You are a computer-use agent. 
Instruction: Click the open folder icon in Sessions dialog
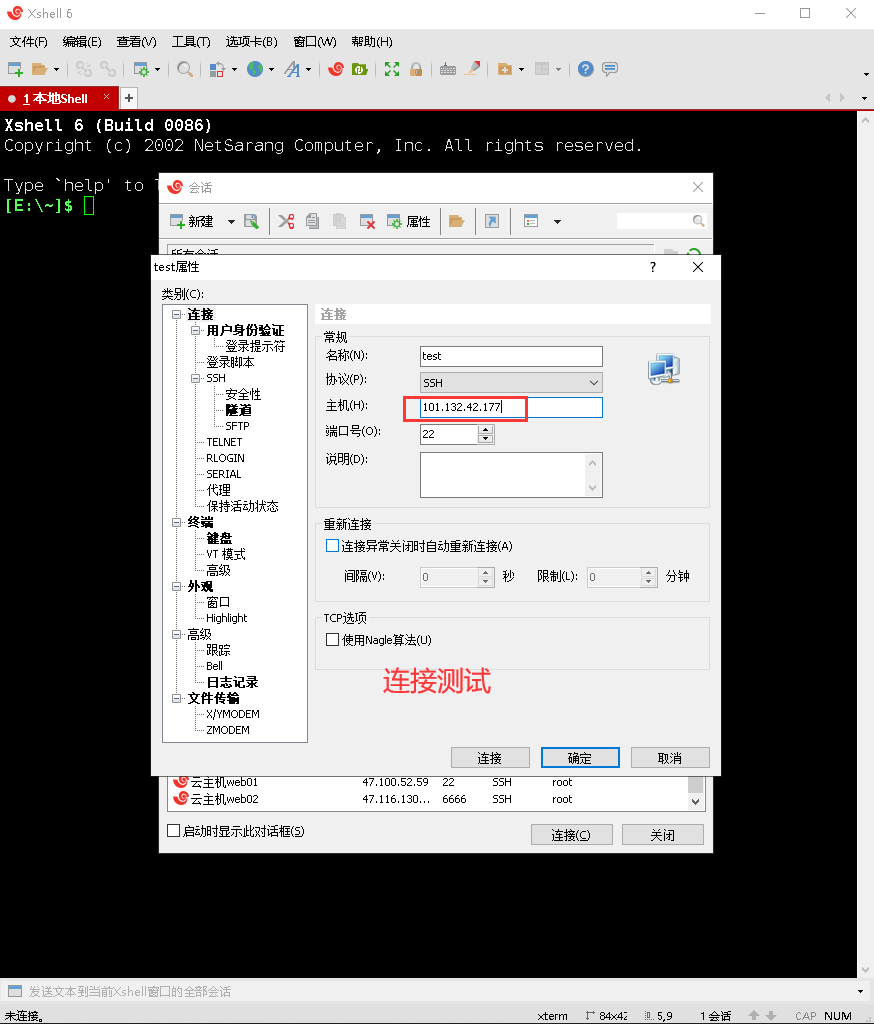click(457, 221)
